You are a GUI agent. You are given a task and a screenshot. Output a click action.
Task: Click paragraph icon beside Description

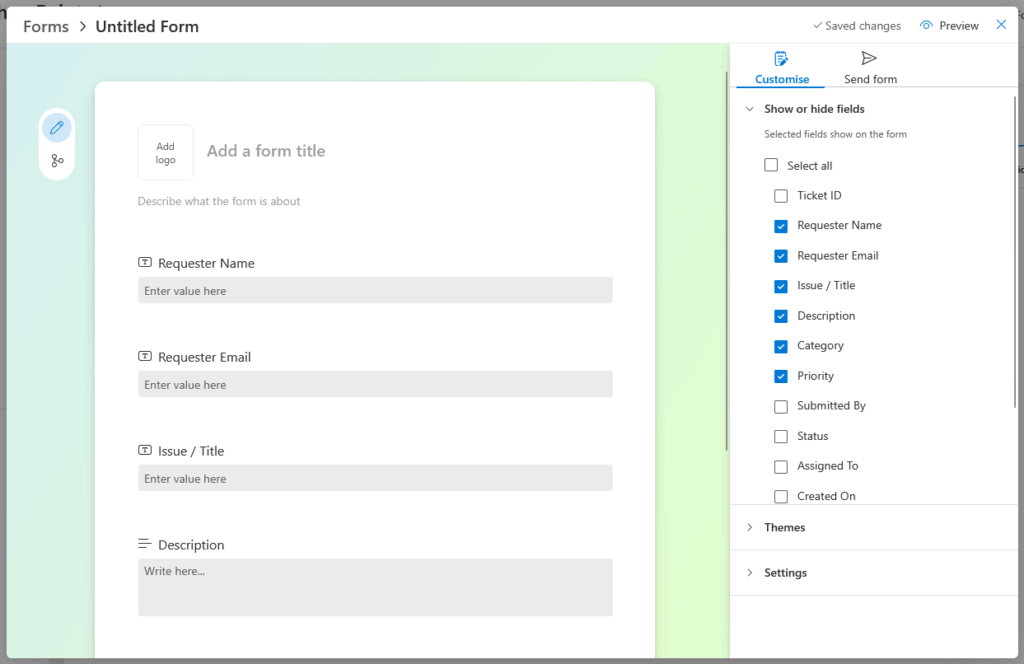click(145, 544)
